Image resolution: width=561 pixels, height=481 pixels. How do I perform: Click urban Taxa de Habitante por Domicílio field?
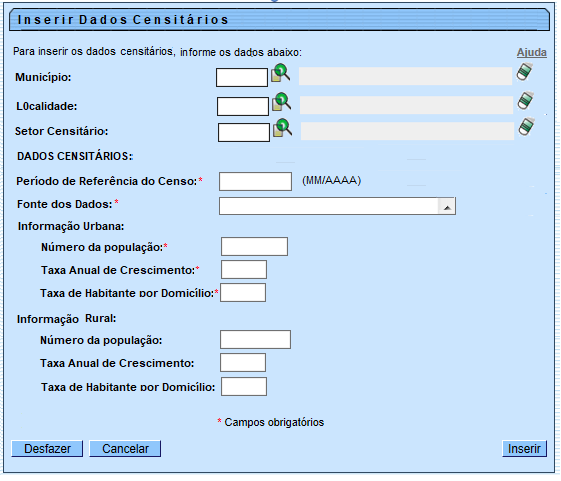[243, 293]
